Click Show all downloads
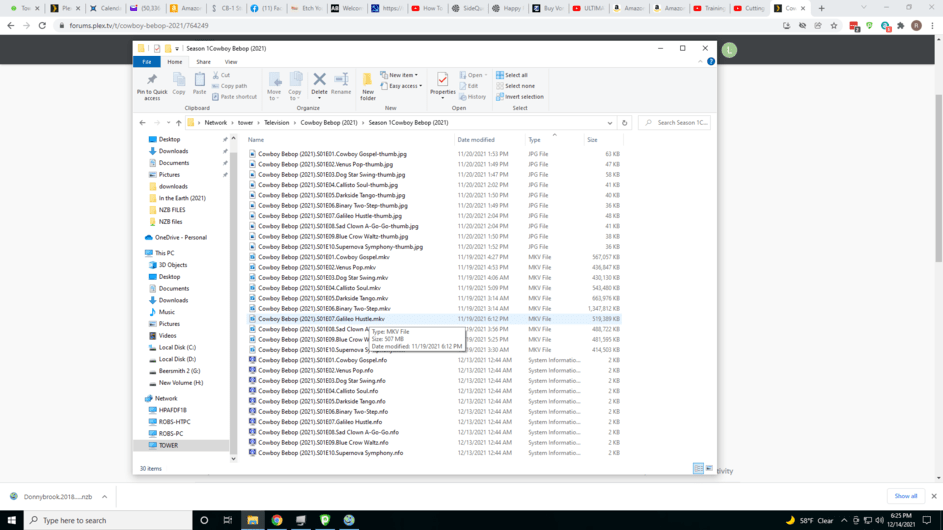943x530 pixels. (906, 496)
